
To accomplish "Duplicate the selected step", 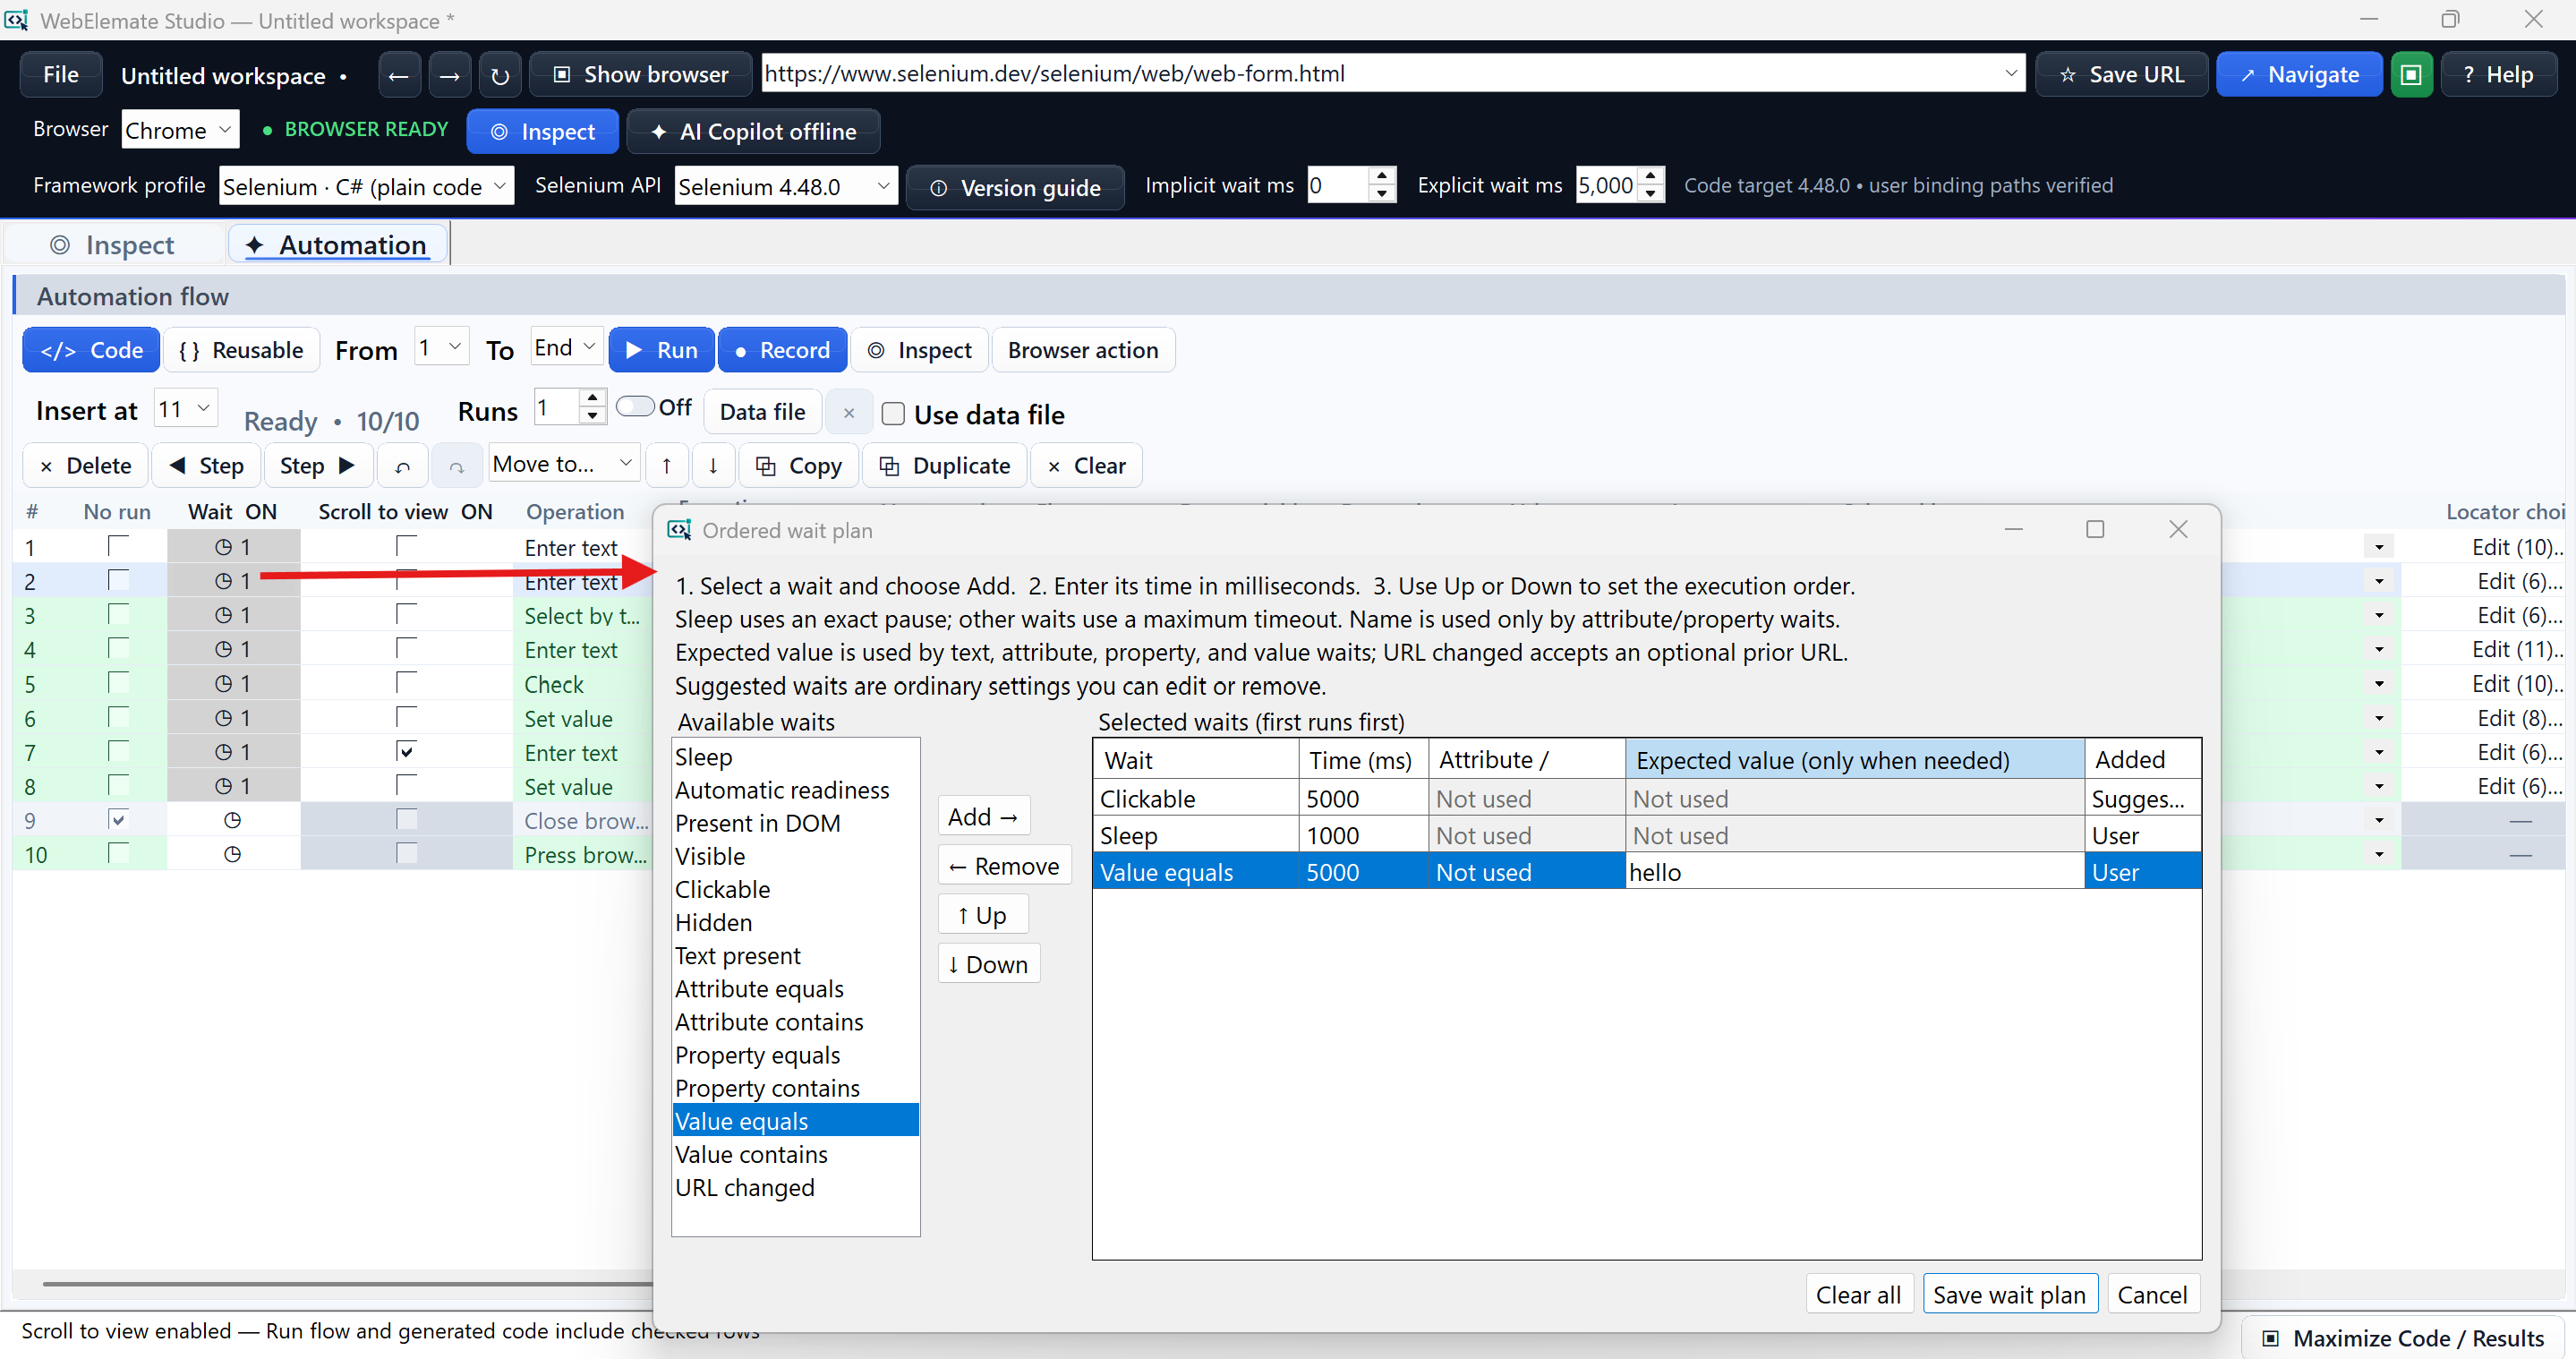I will [944, 466].
